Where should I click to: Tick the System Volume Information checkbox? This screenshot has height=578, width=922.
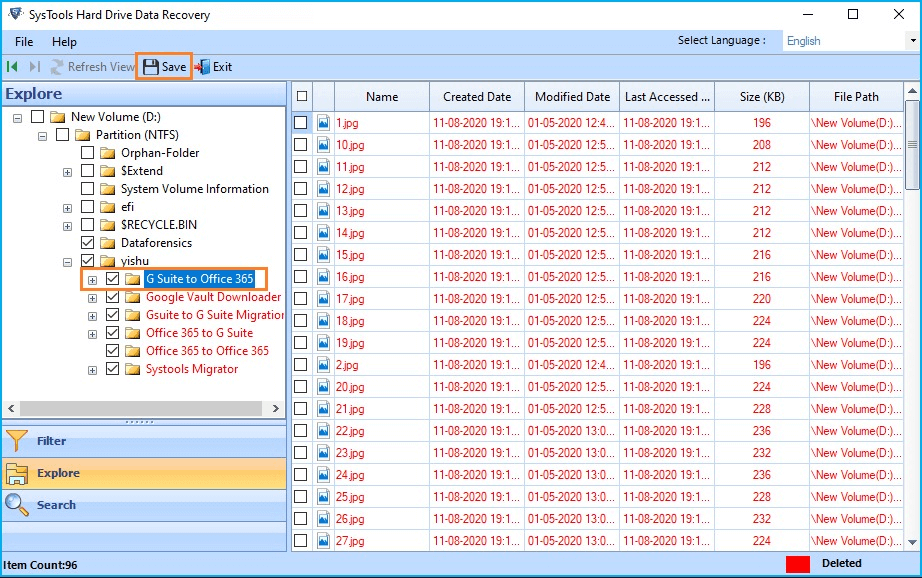click(88, 189)
